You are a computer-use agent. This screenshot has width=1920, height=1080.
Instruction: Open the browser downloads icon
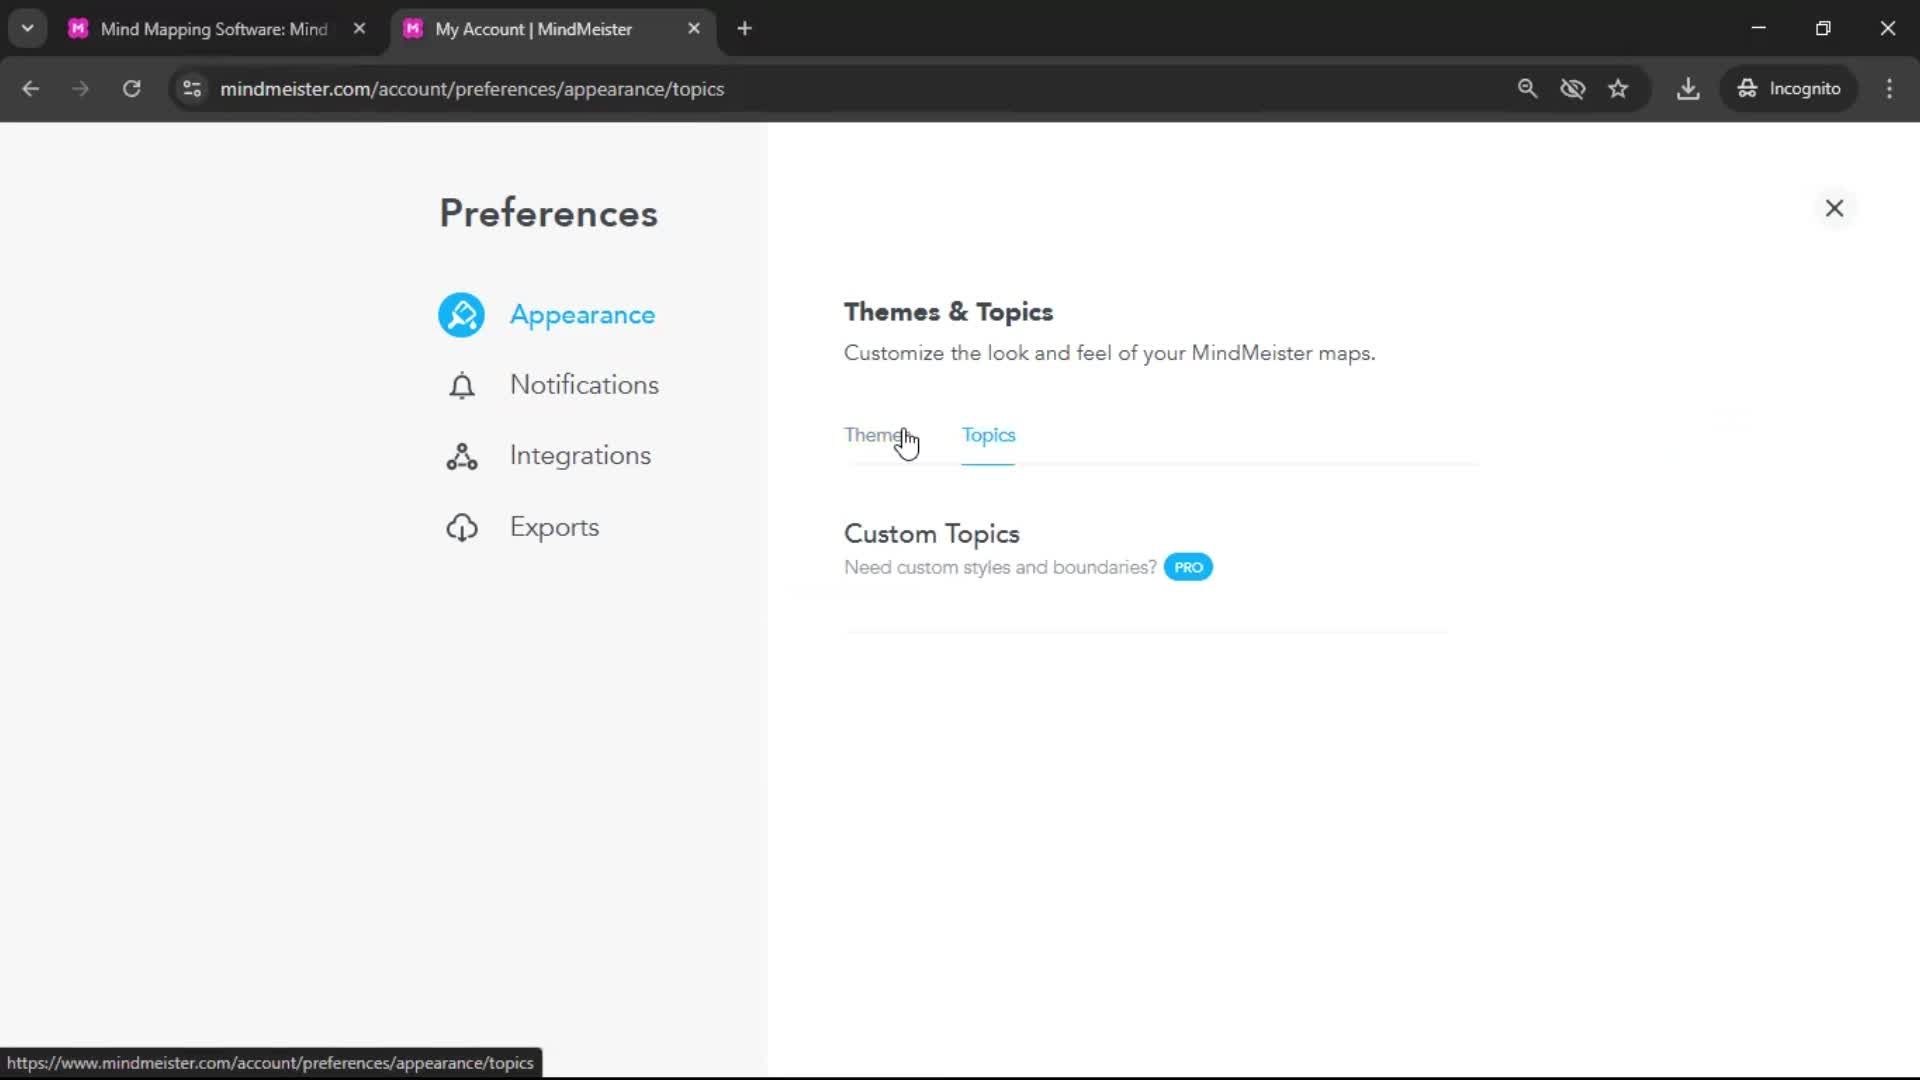(1688, 89)
